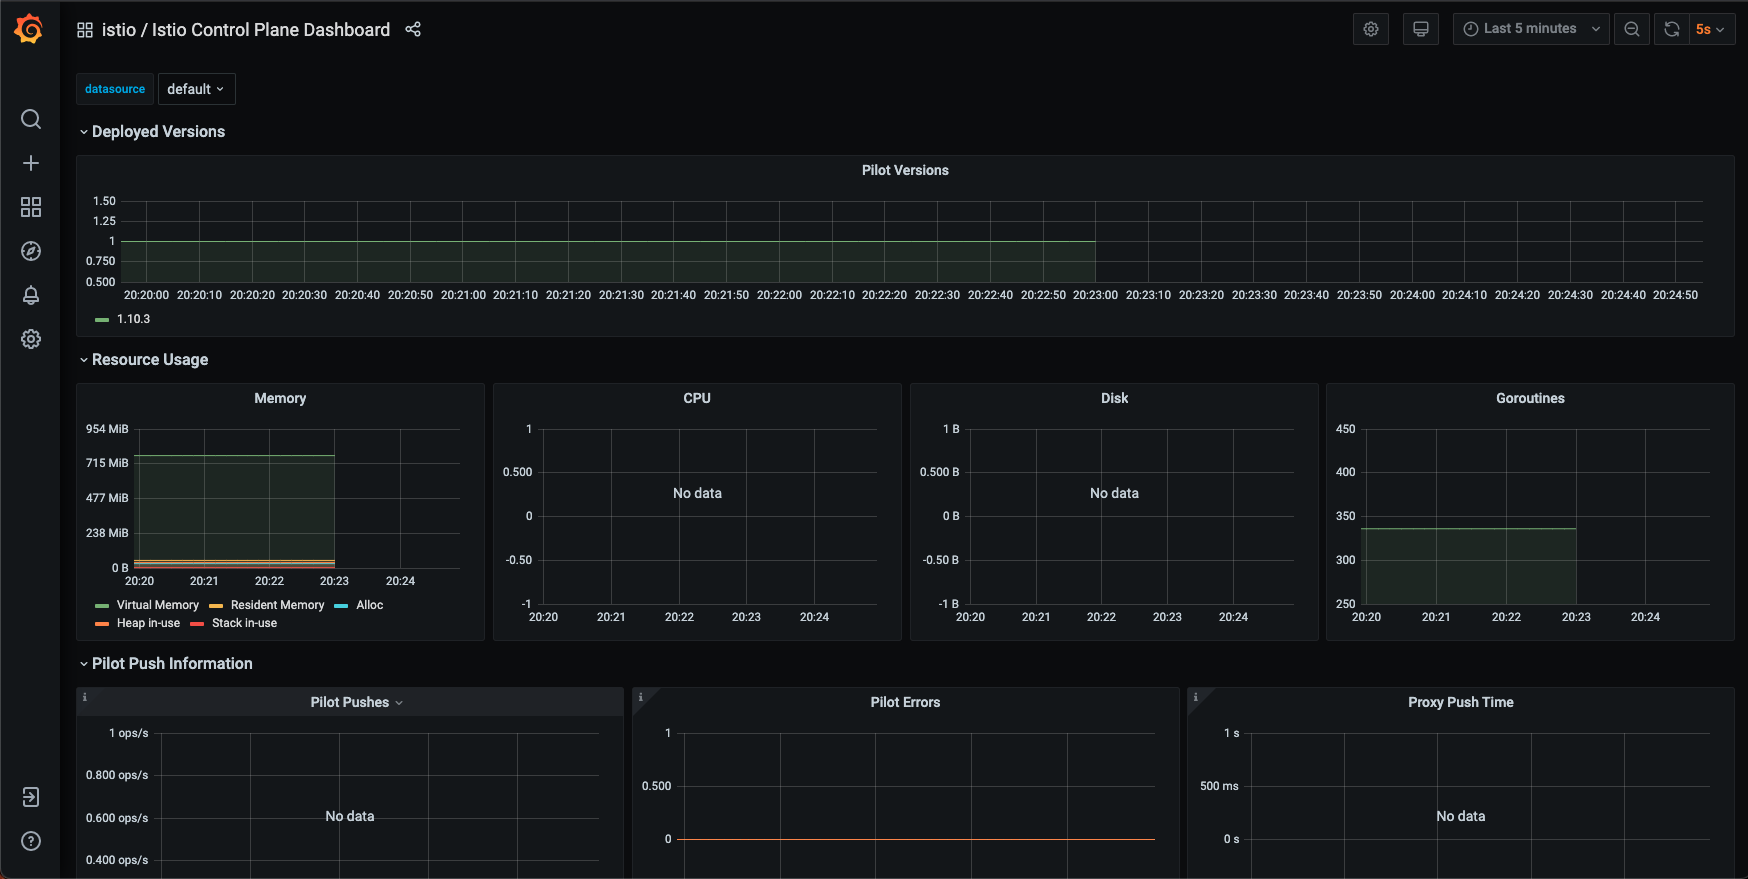Share the dashboard via share icon
Viewport: 1748px width, 879px height.
[413, 29]
